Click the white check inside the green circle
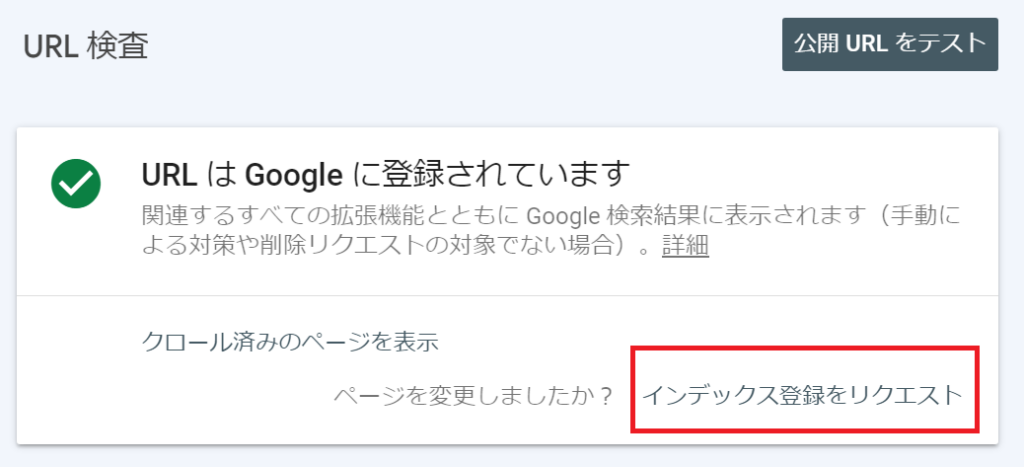1024x467 pixels. (76, 185)
